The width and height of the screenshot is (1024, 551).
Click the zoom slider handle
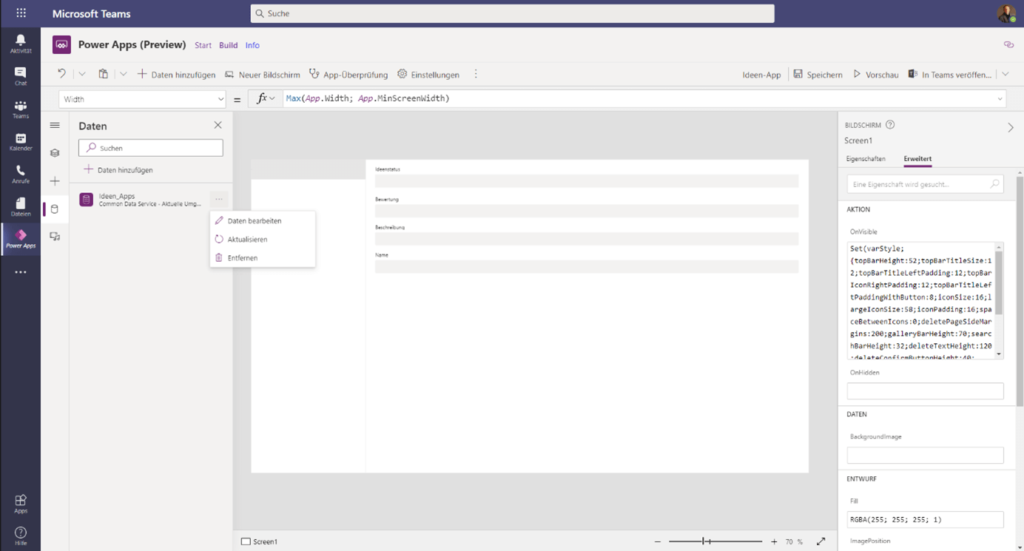click(x=703, y=541)
